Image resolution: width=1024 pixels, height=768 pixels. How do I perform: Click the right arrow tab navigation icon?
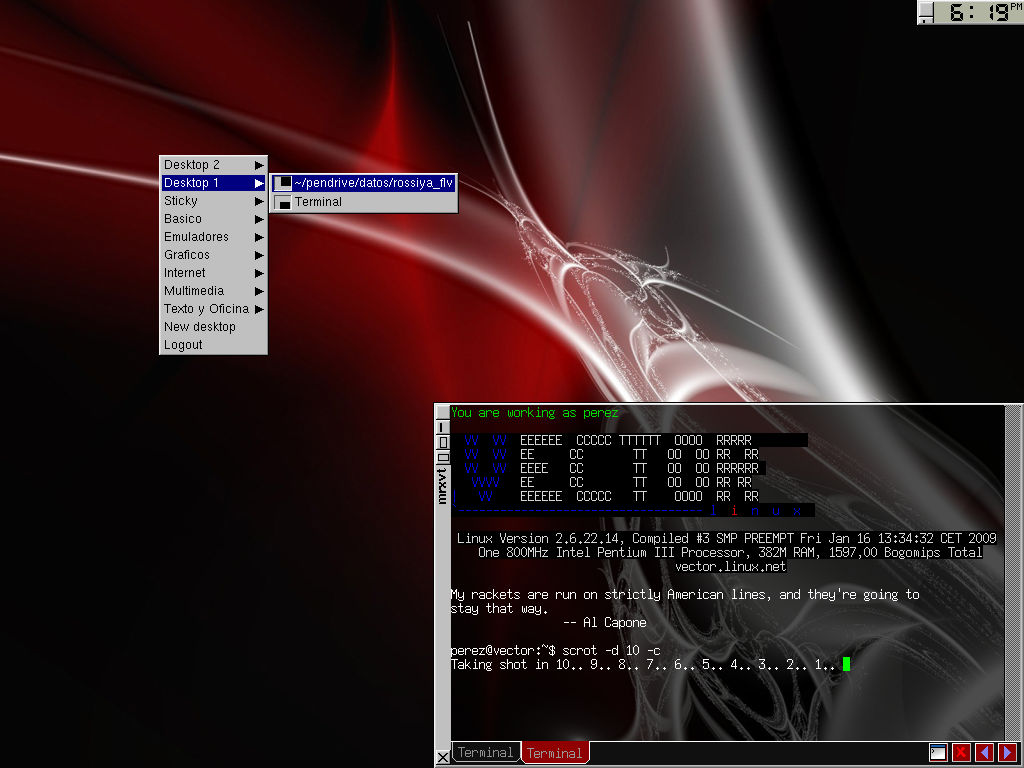click(x=1007, y=753)
